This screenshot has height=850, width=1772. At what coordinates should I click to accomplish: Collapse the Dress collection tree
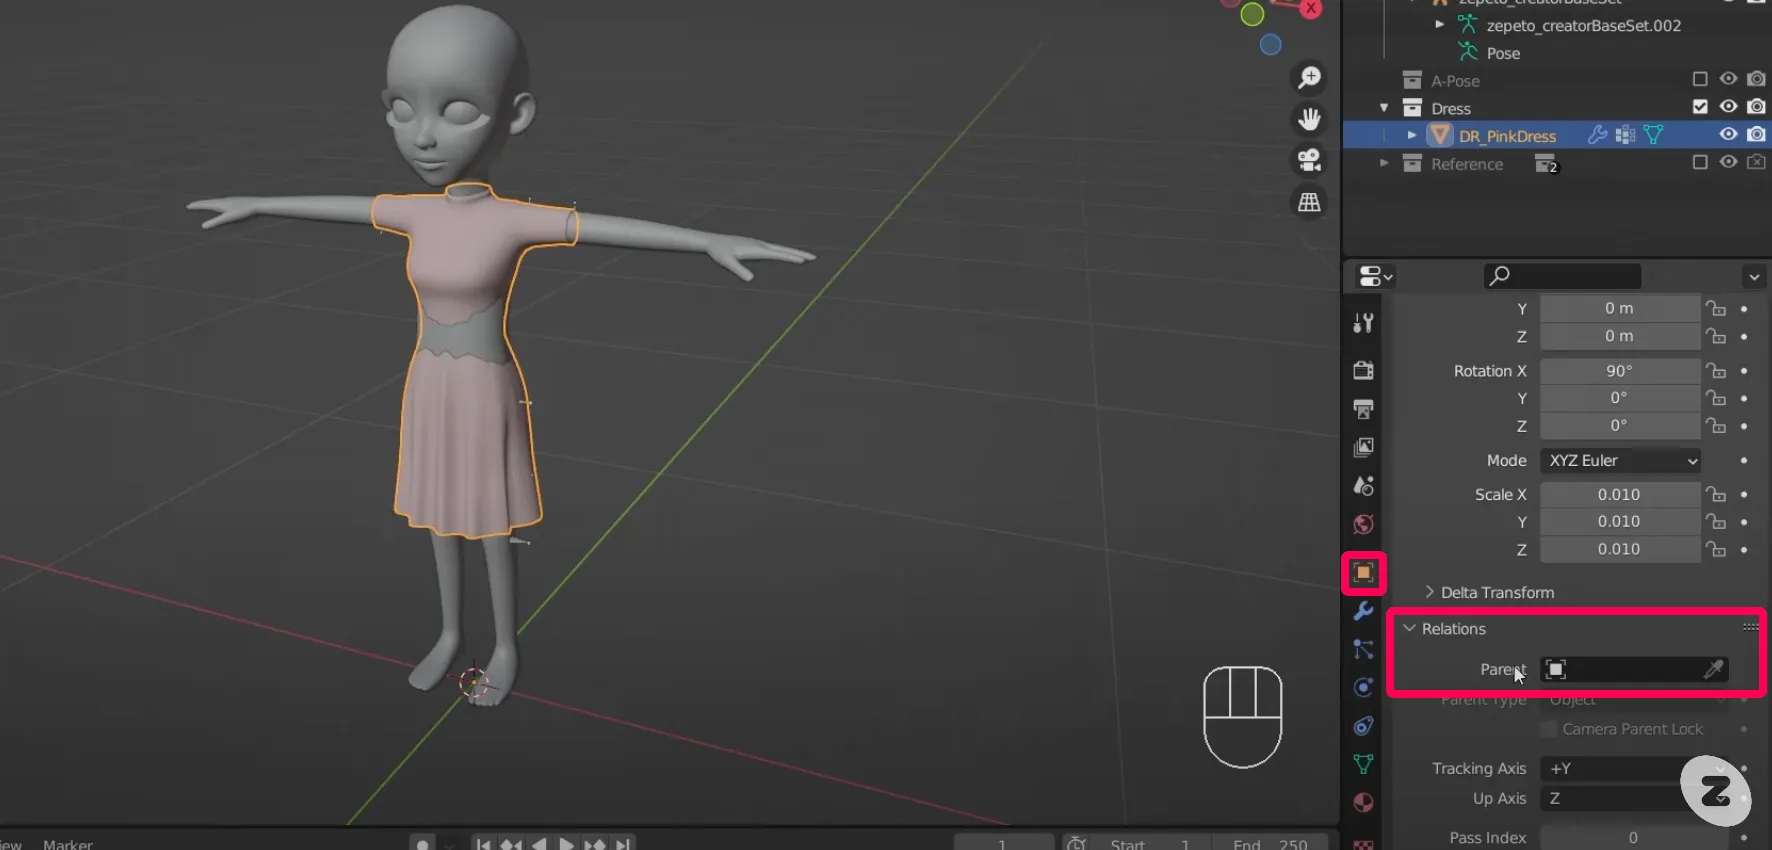pos(1384,108)
